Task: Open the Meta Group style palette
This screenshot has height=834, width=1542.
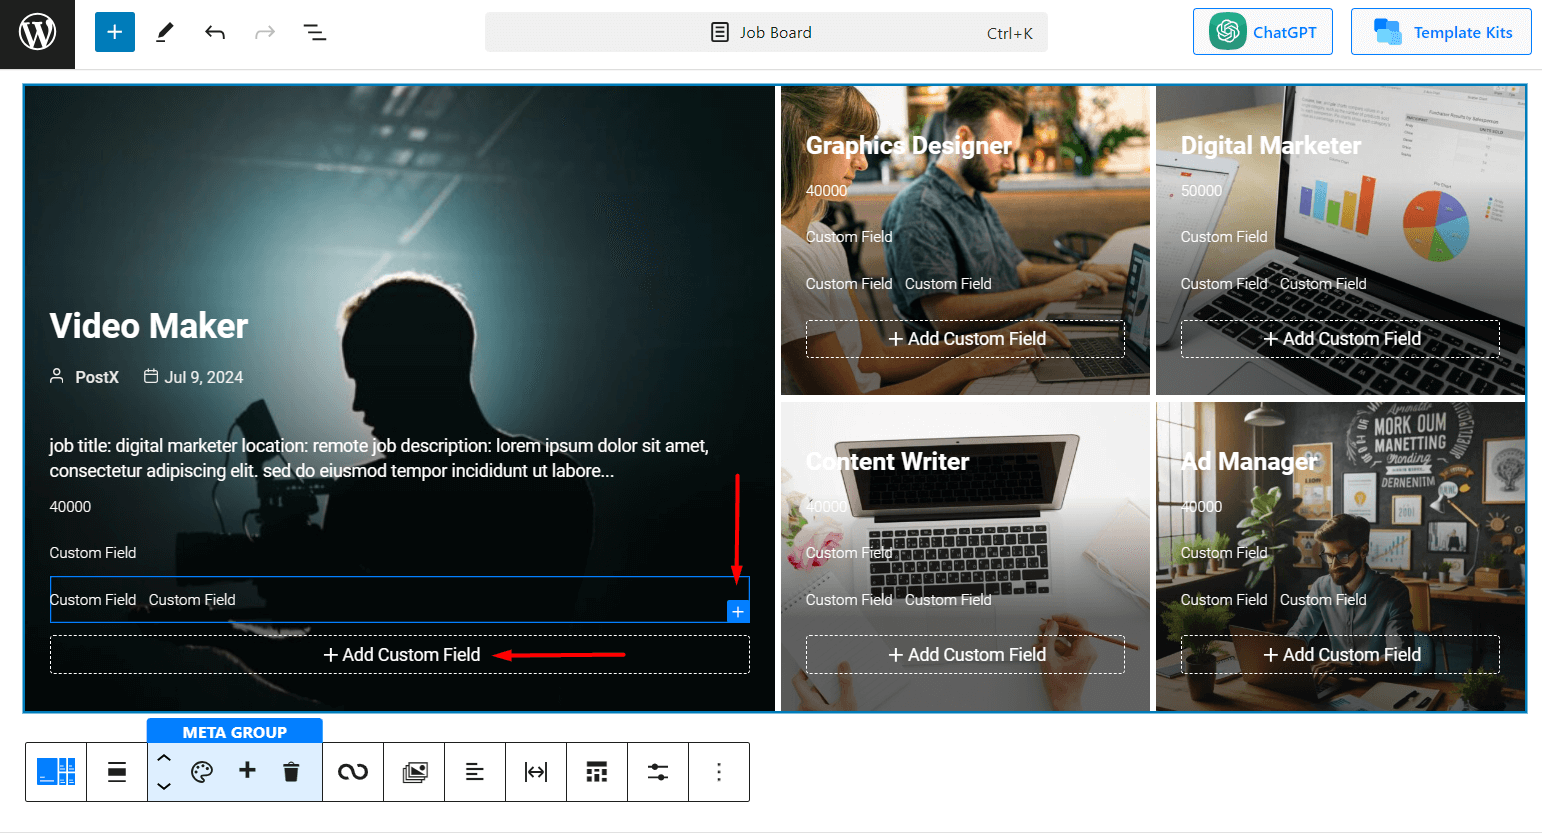Action: click(x=202, y=772)
